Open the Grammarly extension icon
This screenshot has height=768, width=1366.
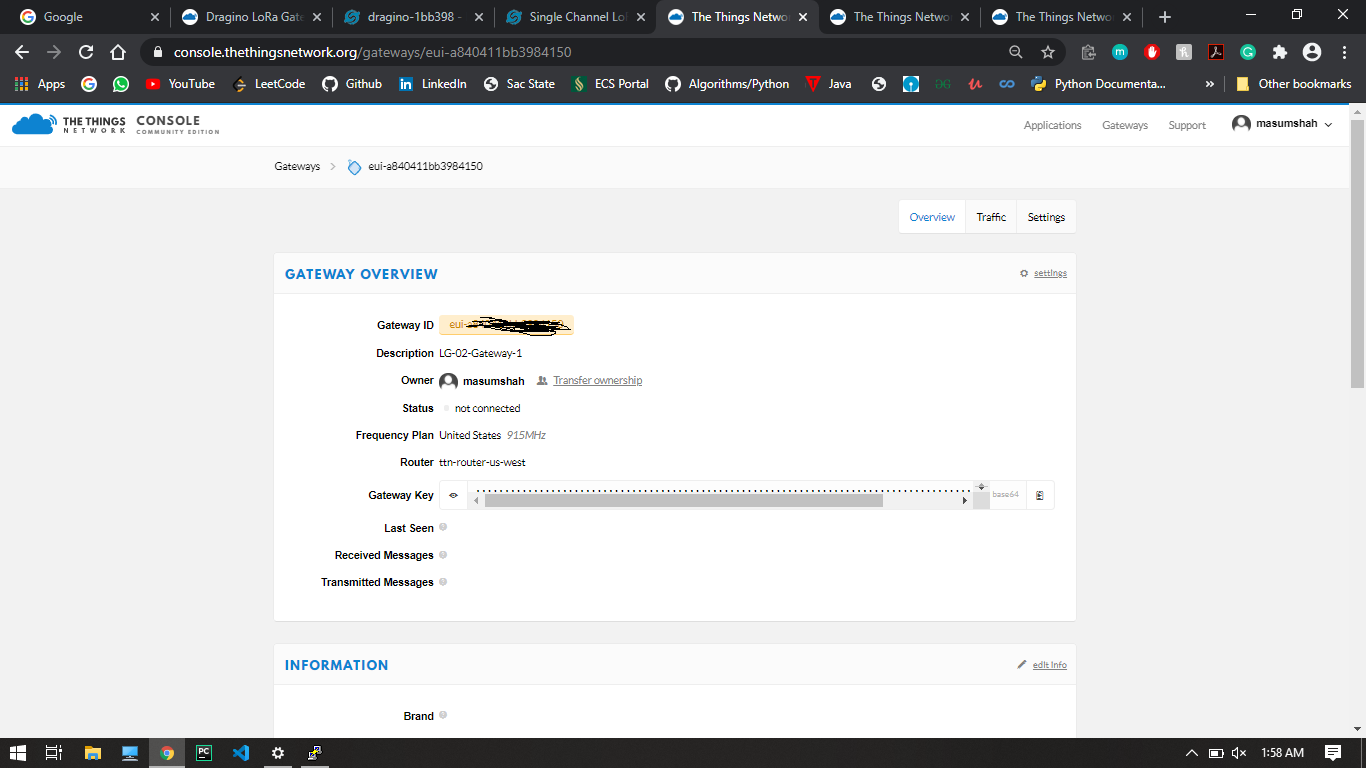pyautogui.click(x=1248, y=52)
